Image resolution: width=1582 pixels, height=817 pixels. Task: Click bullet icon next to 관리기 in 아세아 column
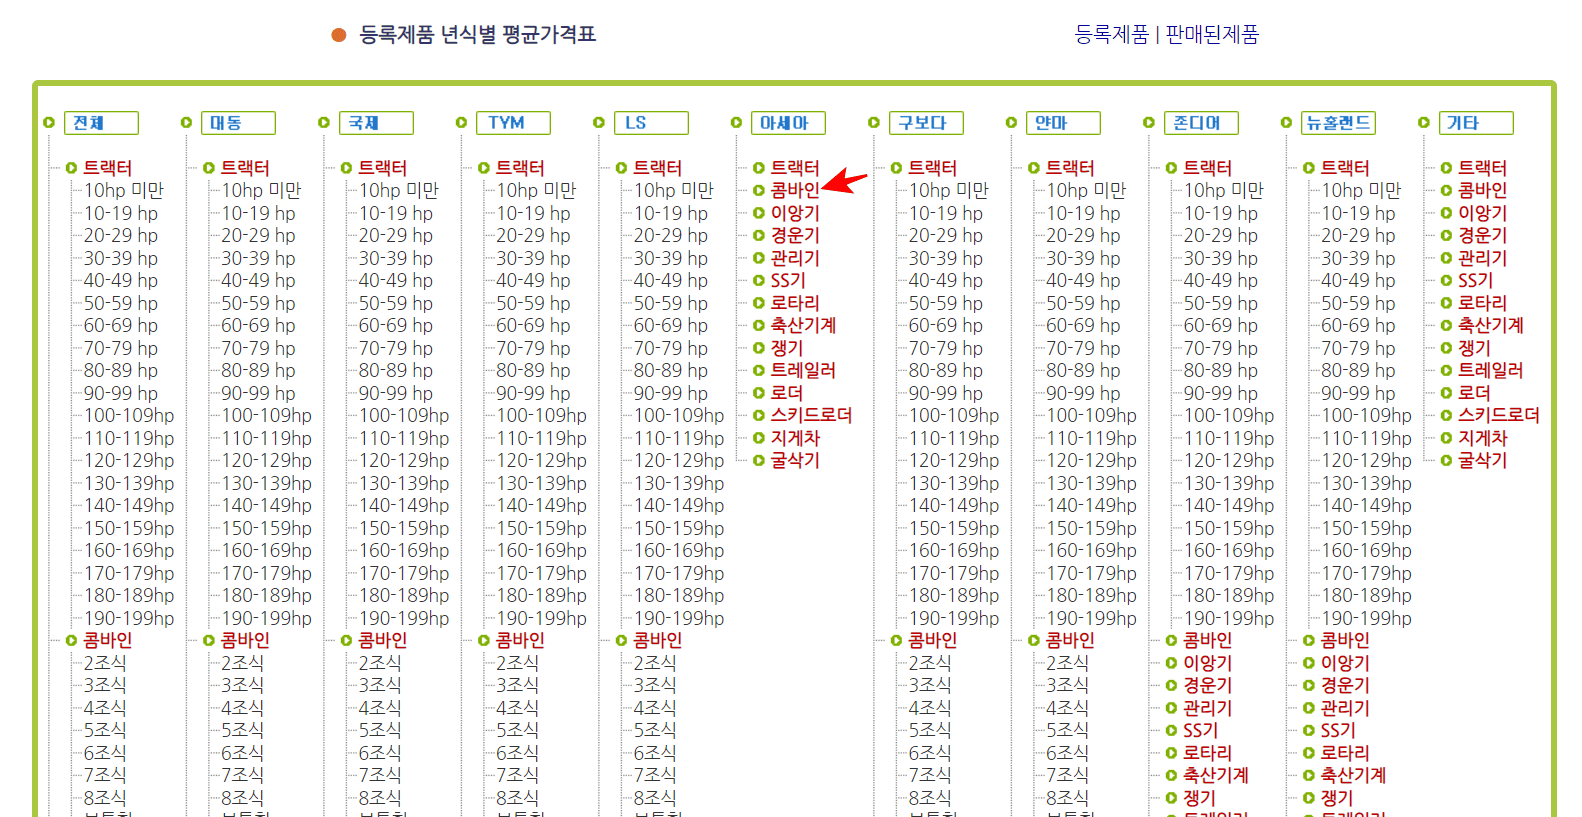[x=758, y=258]
